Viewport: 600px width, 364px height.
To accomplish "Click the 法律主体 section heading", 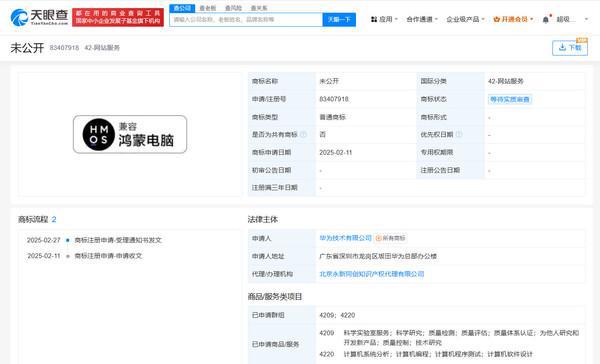I will pos(262,219).
